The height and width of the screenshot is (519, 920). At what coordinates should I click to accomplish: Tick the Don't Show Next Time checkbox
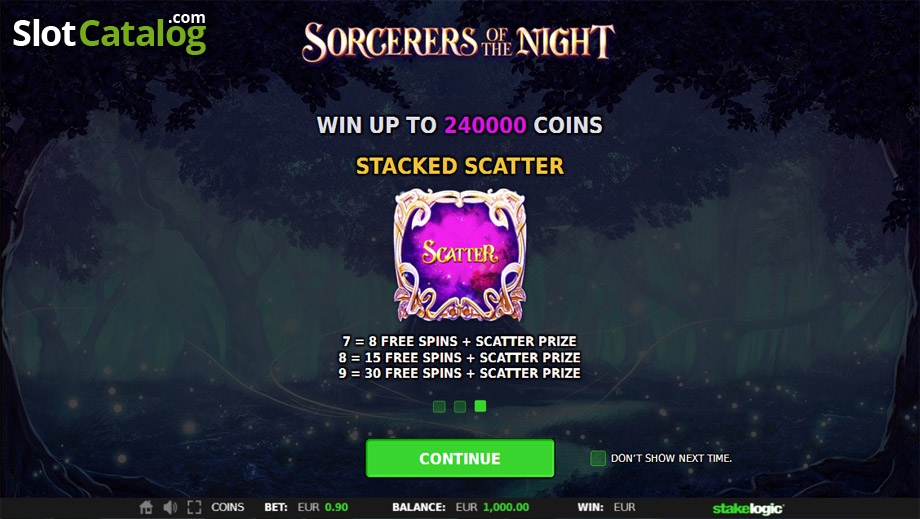click(598, 458)
